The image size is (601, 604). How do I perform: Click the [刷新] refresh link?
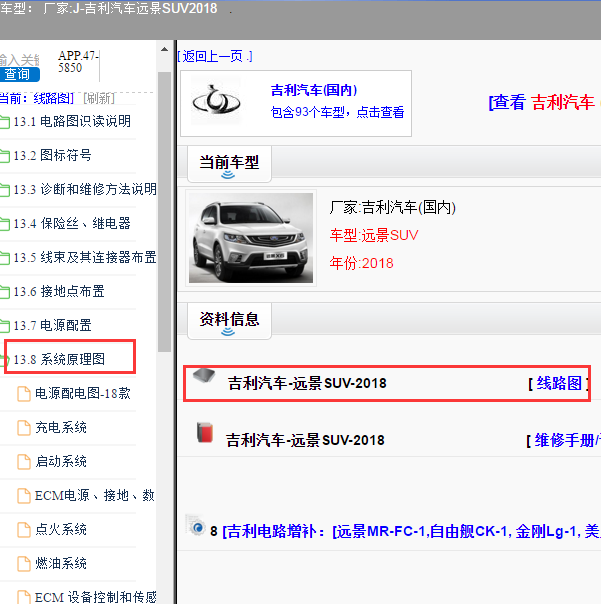point(99,99)
